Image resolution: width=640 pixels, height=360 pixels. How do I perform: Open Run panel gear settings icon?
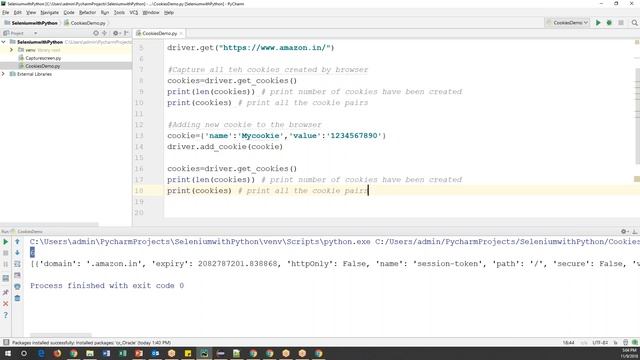(624, 231)
